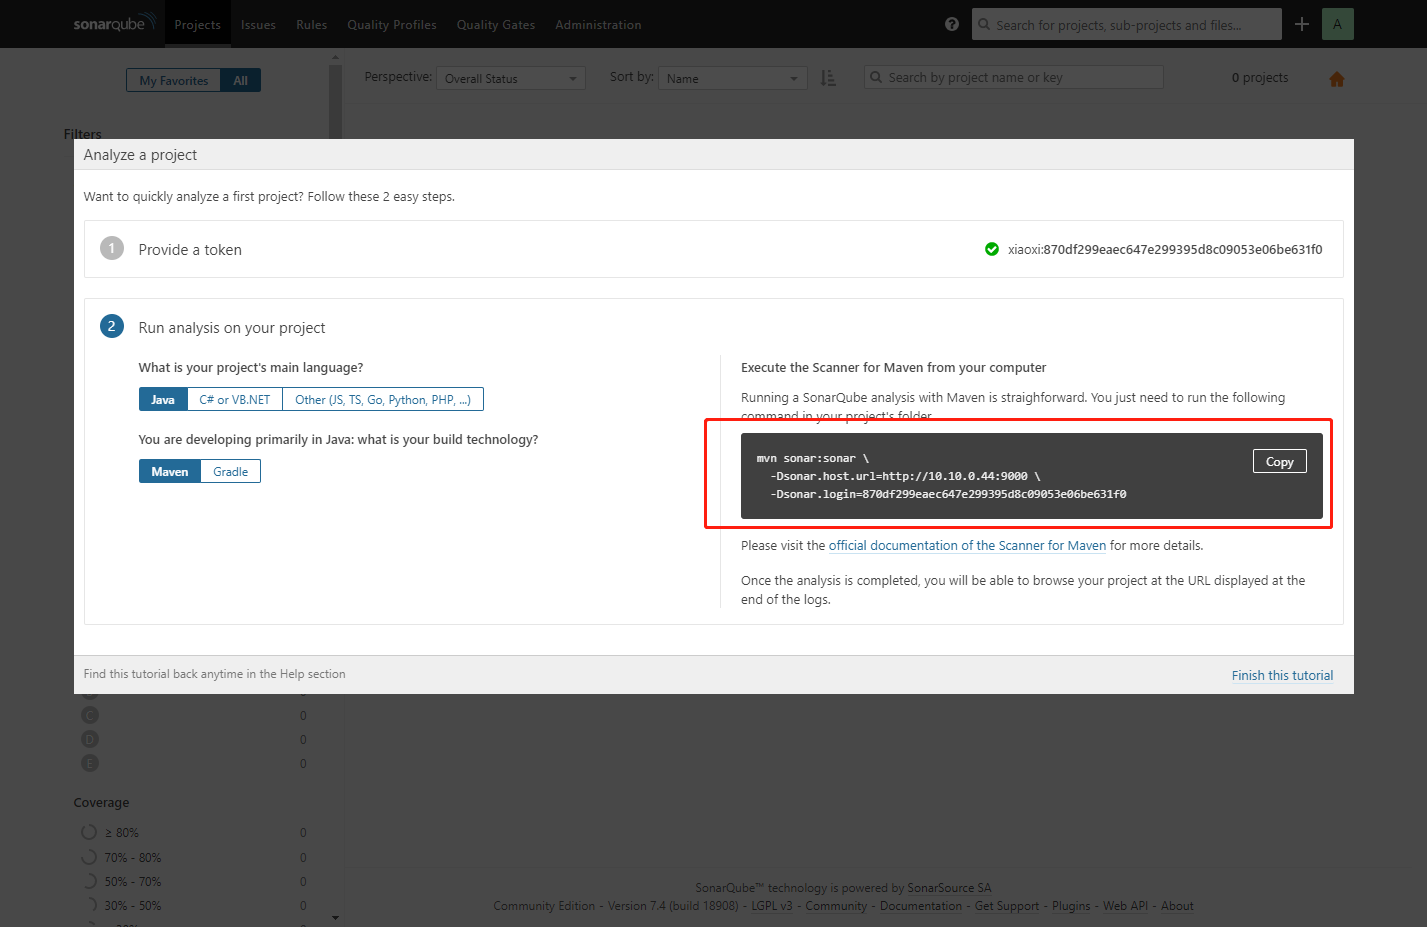This screenshot has width=1427, height=927.
Task: Click the sort direction icon
Action: click(x=828, y=78)
